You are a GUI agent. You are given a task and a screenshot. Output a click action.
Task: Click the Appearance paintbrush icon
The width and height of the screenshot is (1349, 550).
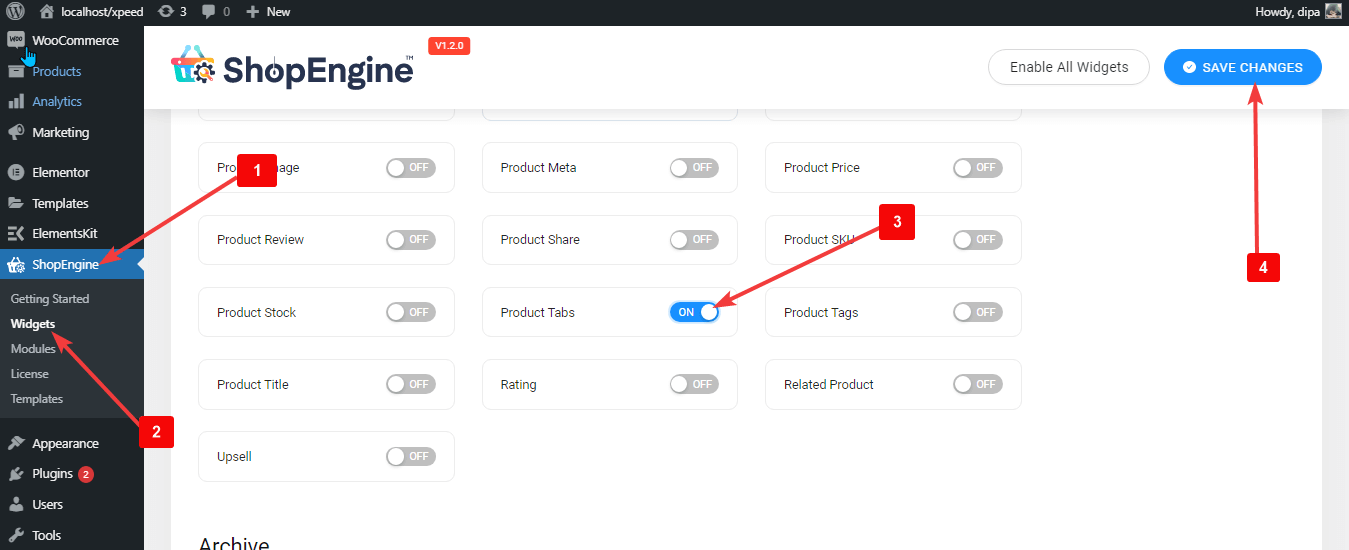click(x=16, y=443)
